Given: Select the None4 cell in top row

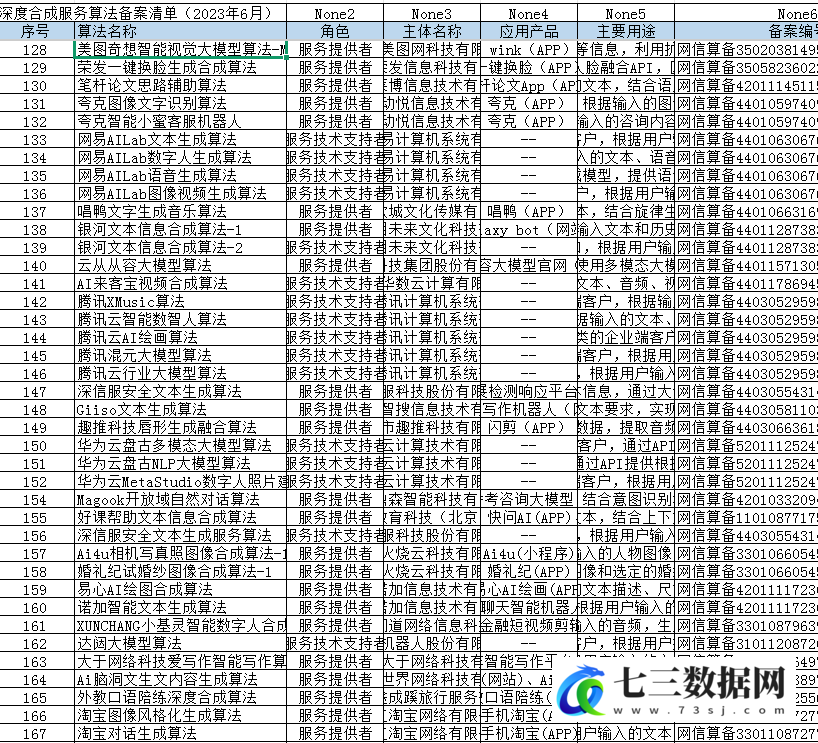Looking at the screenshot, I should (529, 14).
